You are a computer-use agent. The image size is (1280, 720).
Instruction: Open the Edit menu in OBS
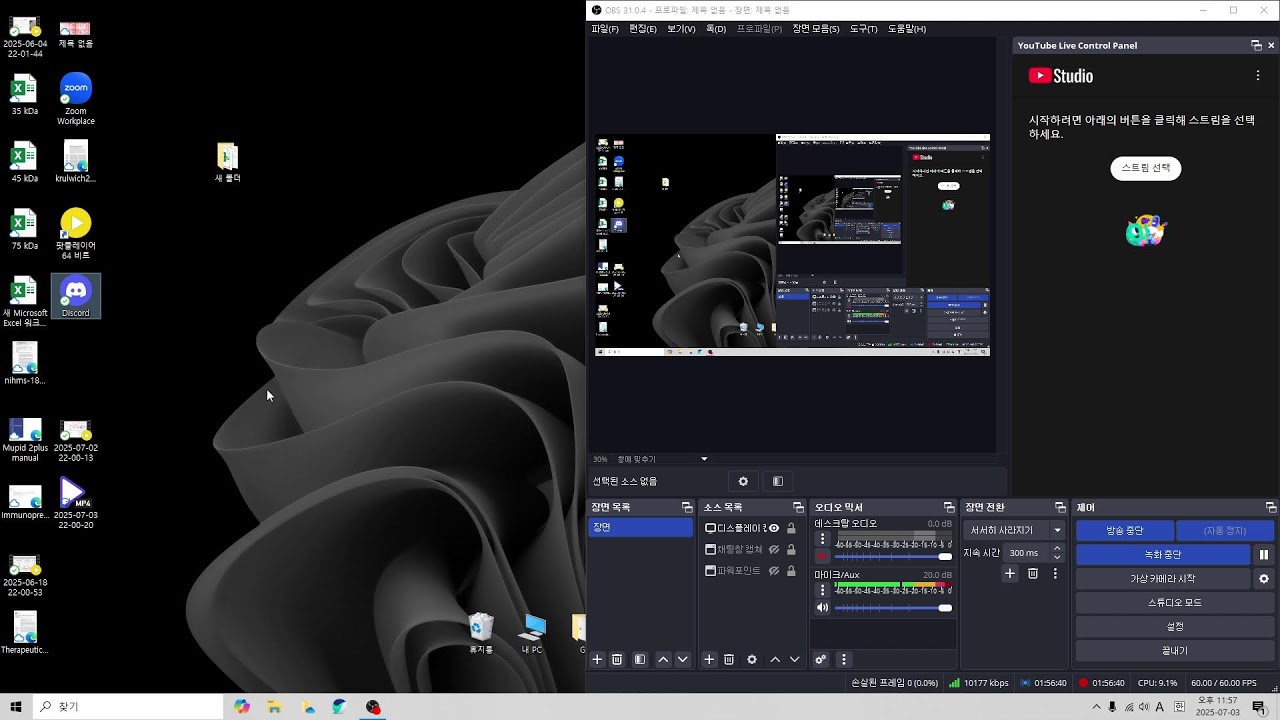[643, 29]
